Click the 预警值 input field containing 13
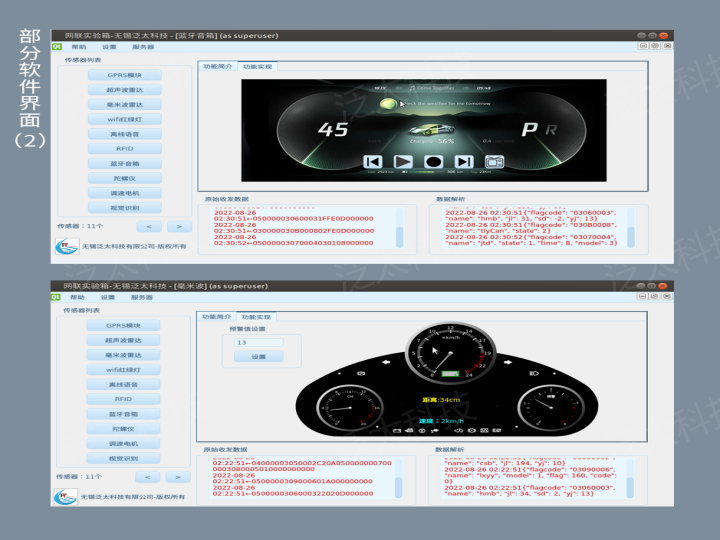This screenshot has height=540, width=720. (258, 342)
